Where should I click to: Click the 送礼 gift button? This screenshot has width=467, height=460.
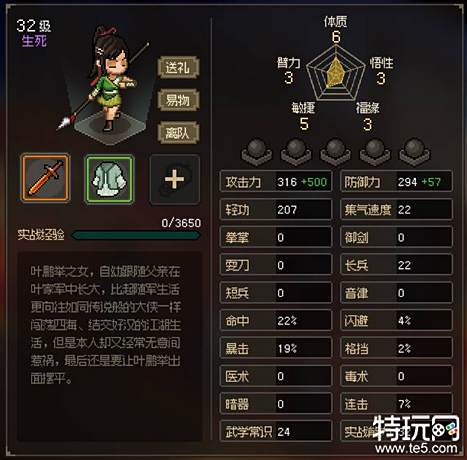178,68
